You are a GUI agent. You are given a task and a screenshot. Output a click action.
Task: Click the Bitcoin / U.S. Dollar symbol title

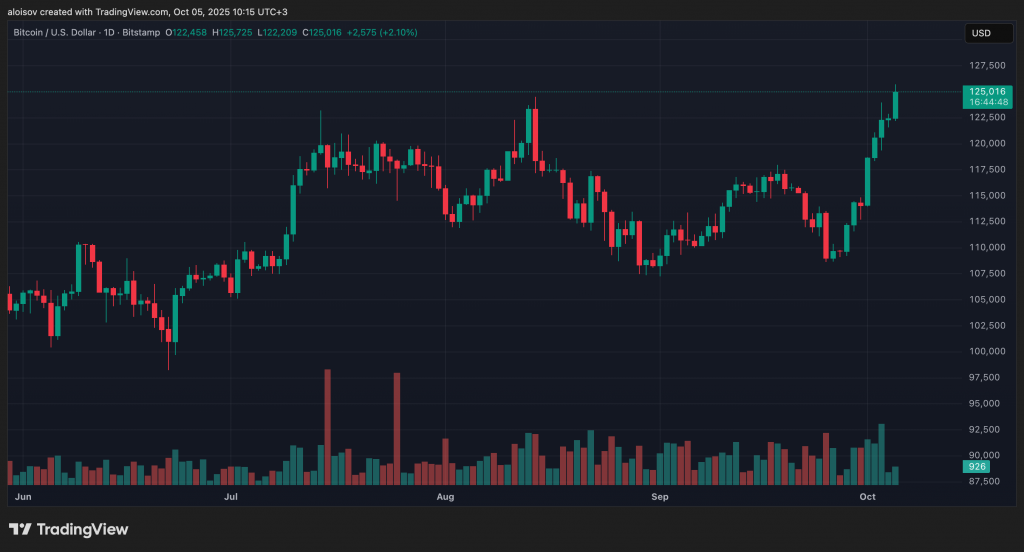tap(64, 33)
